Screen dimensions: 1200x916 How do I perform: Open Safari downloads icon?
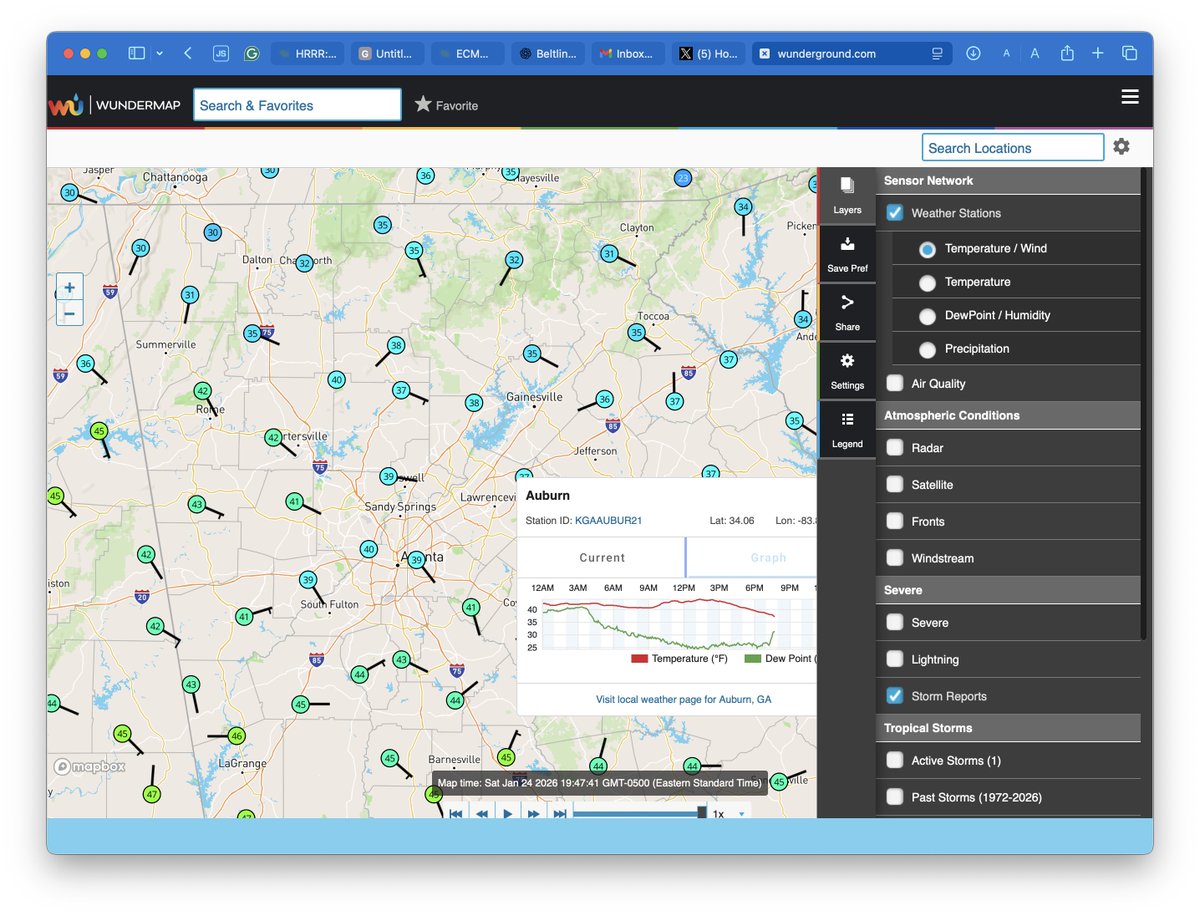[x=973, y=53]
